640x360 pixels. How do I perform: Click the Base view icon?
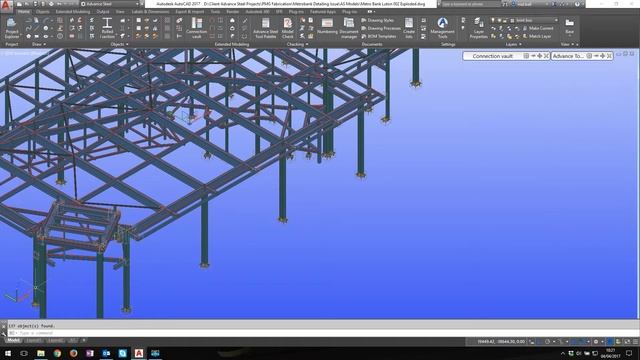569,26
